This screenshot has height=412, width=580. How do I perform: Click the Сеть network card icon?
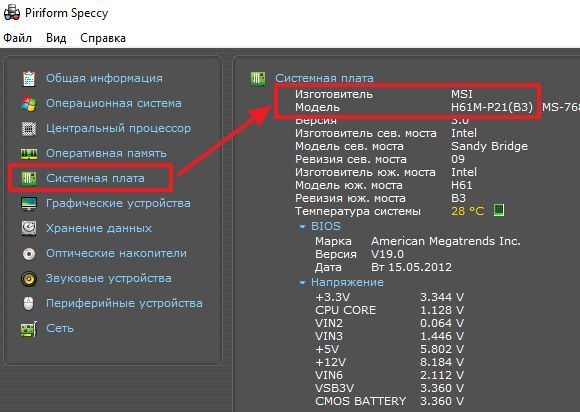tap(29, 328)
